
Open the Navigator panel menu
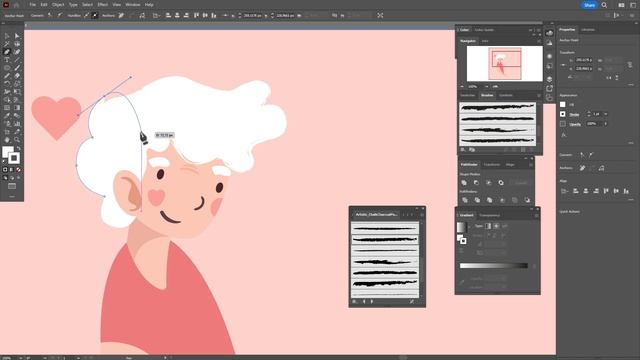pyautogui.click(x=539, y=41)
